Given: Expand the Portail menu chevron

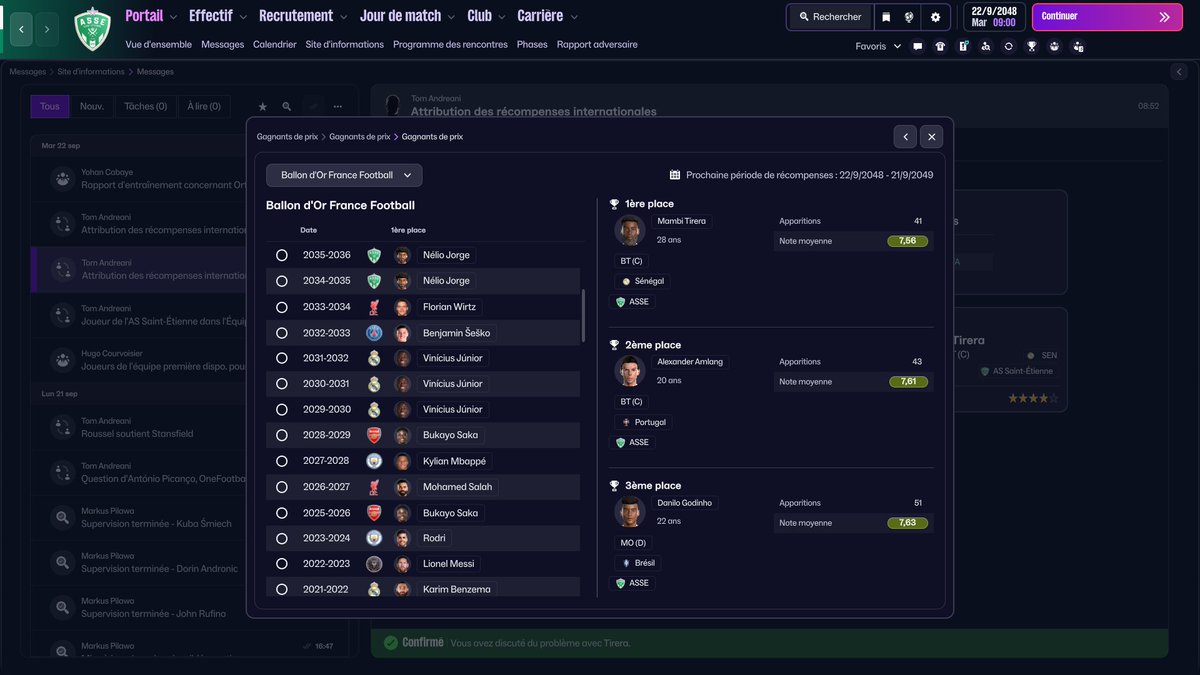Looking at the screenshot, I should coord(173,17).
